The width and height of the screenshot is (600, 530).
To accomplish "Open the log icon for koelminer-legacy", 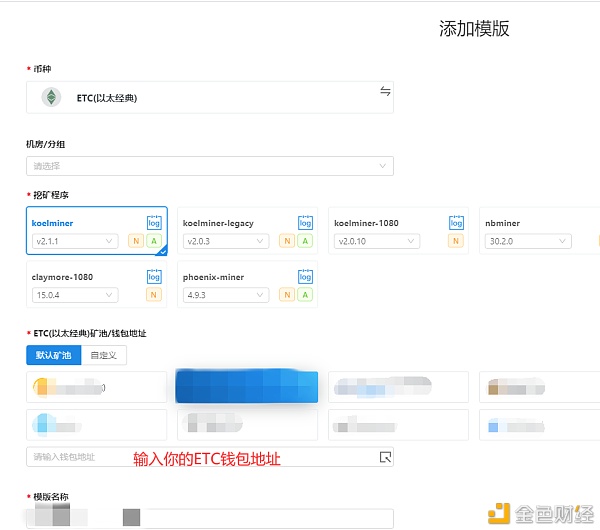I will (305, 222).
